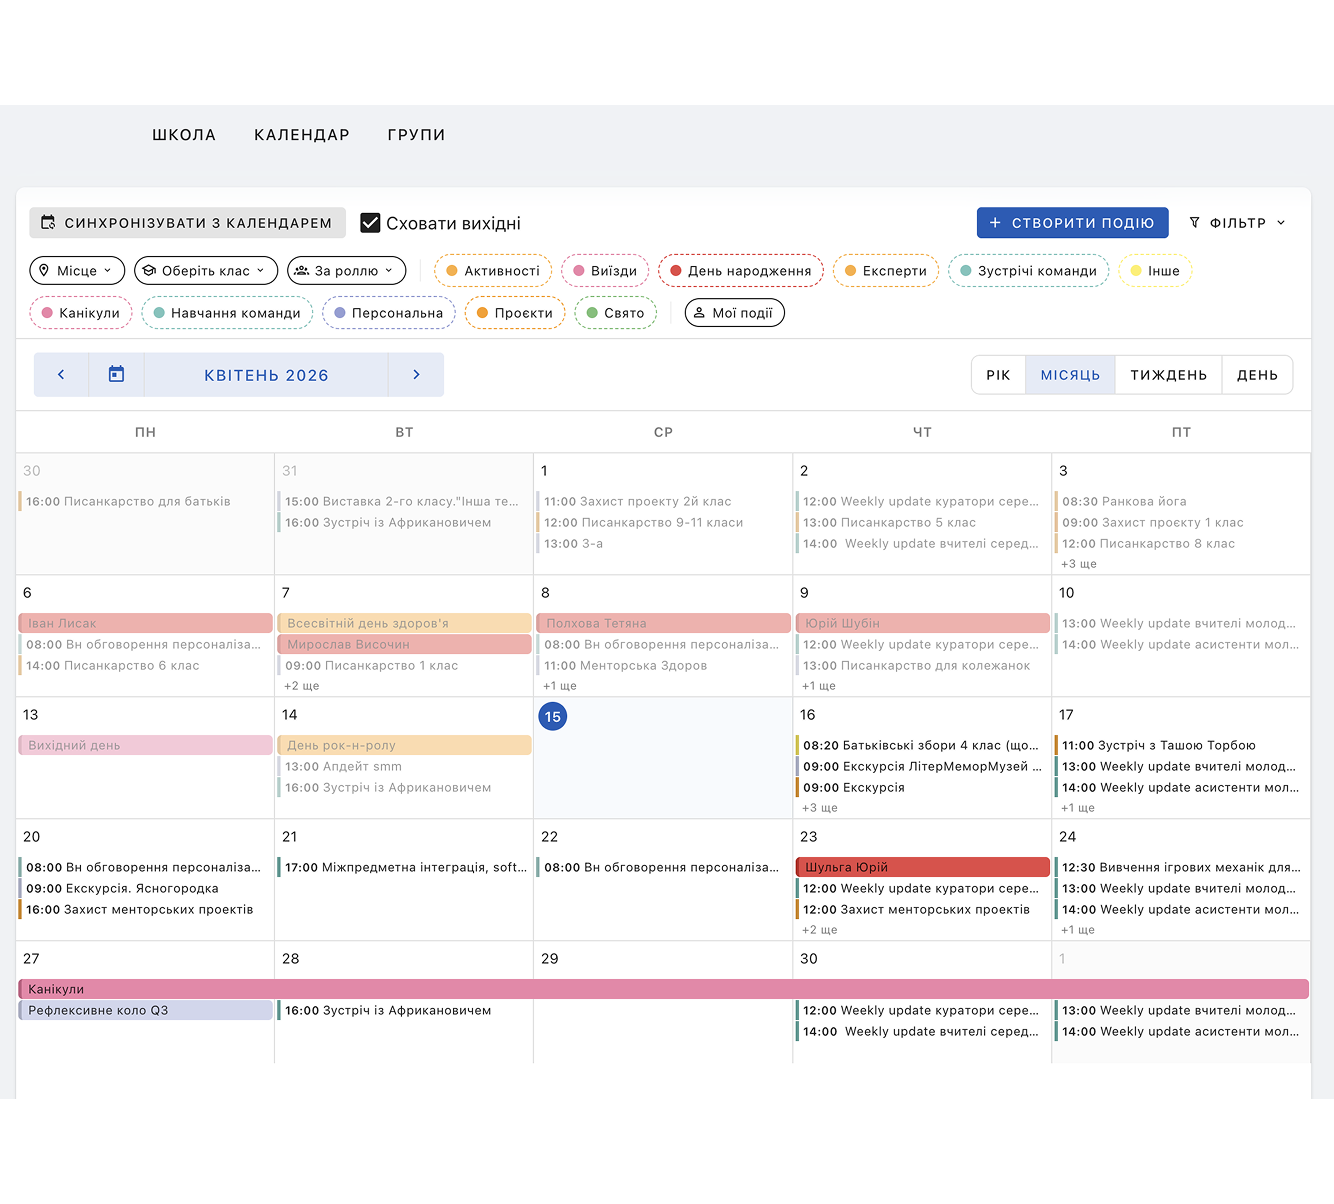Switch to День view
The image size is (1334, 1204).
click(1257, 375)
